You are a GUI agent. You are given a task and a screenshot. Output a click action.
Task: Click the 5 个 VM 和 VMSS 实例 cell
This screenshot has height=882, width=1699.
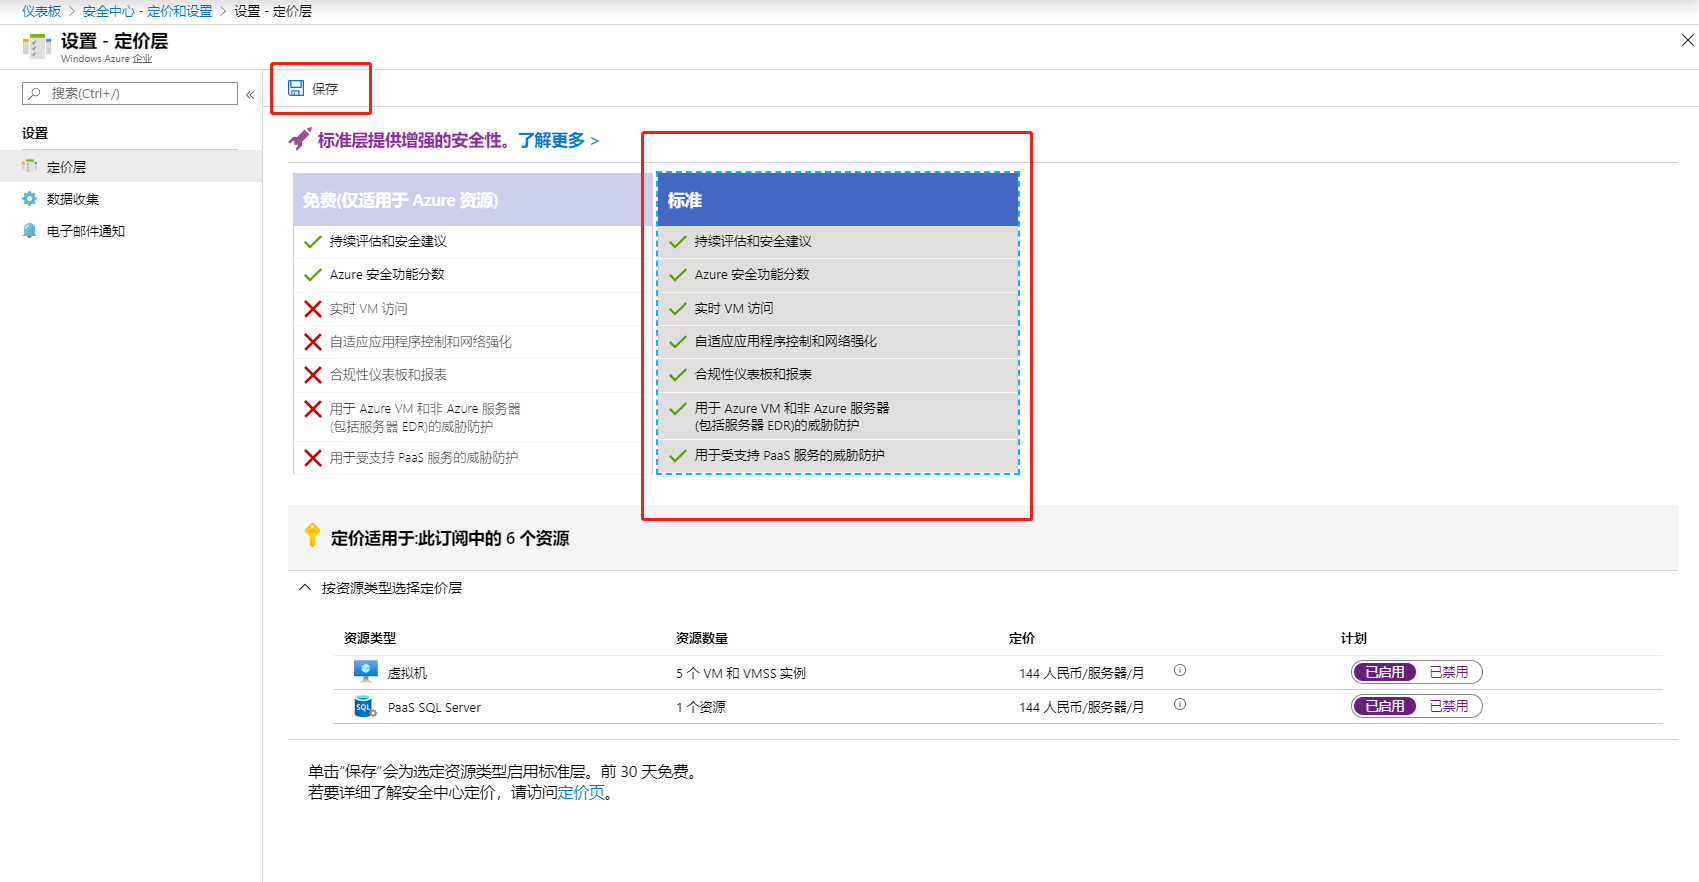(x=741, y=673)
